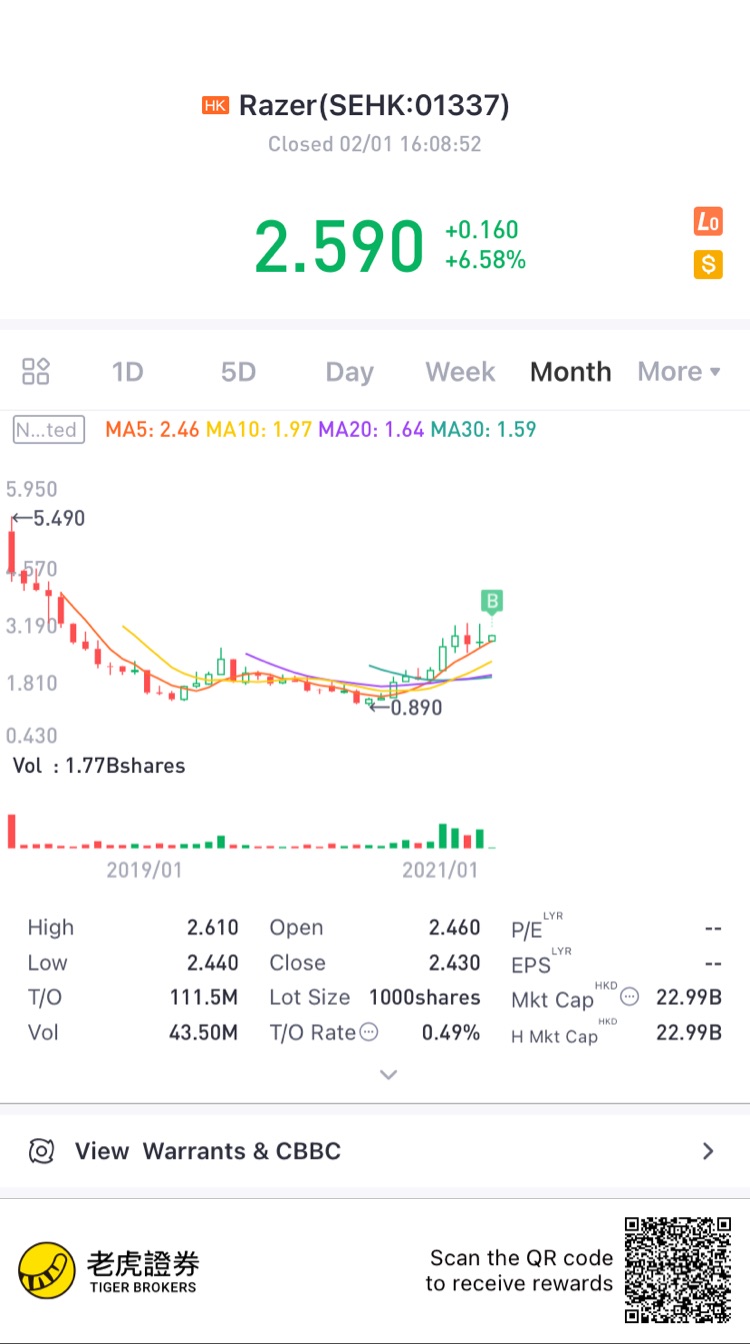
Task: Tap the yellow dollar sign badge
Action: tap(708, 265)
